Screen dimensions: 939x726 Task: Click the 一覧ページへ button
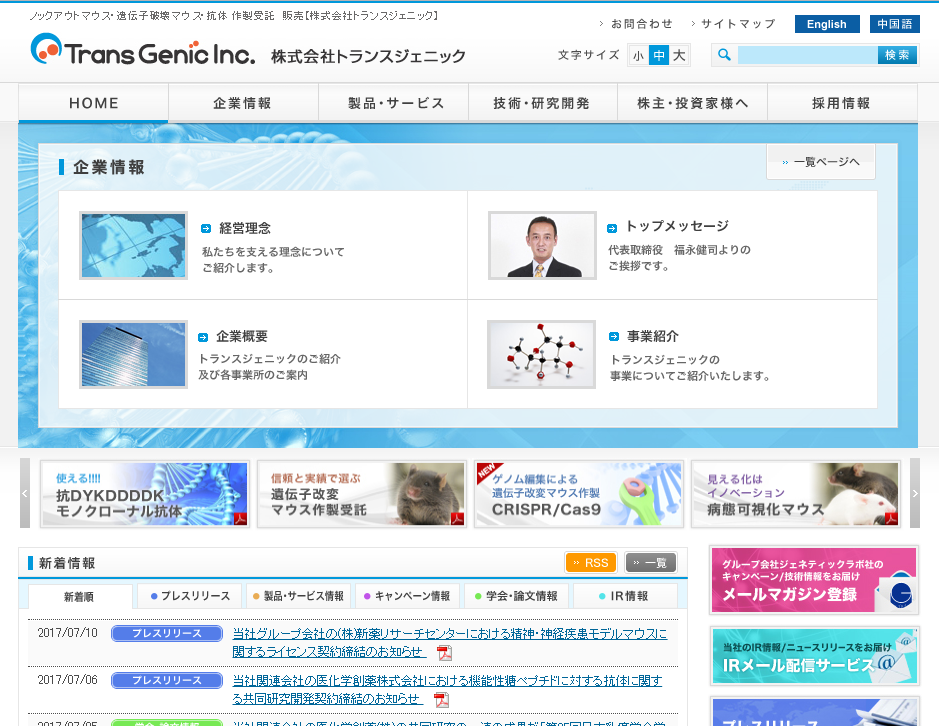tap(821, 162)
